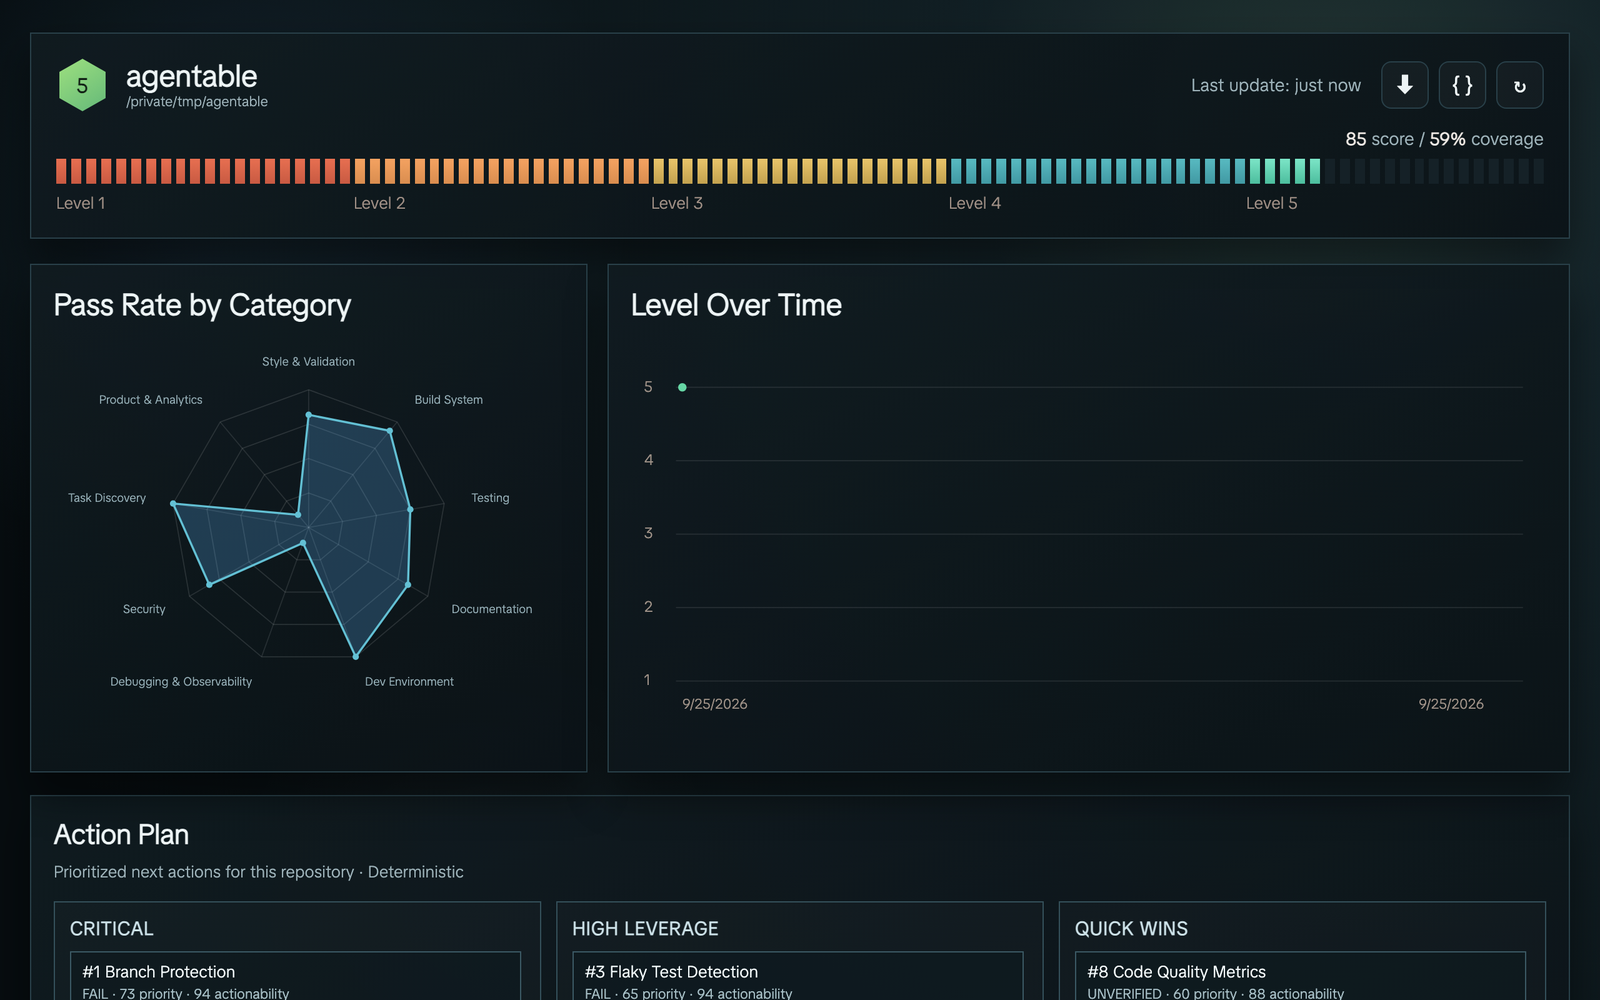Click the Last update: just now text

[1275, 86]
